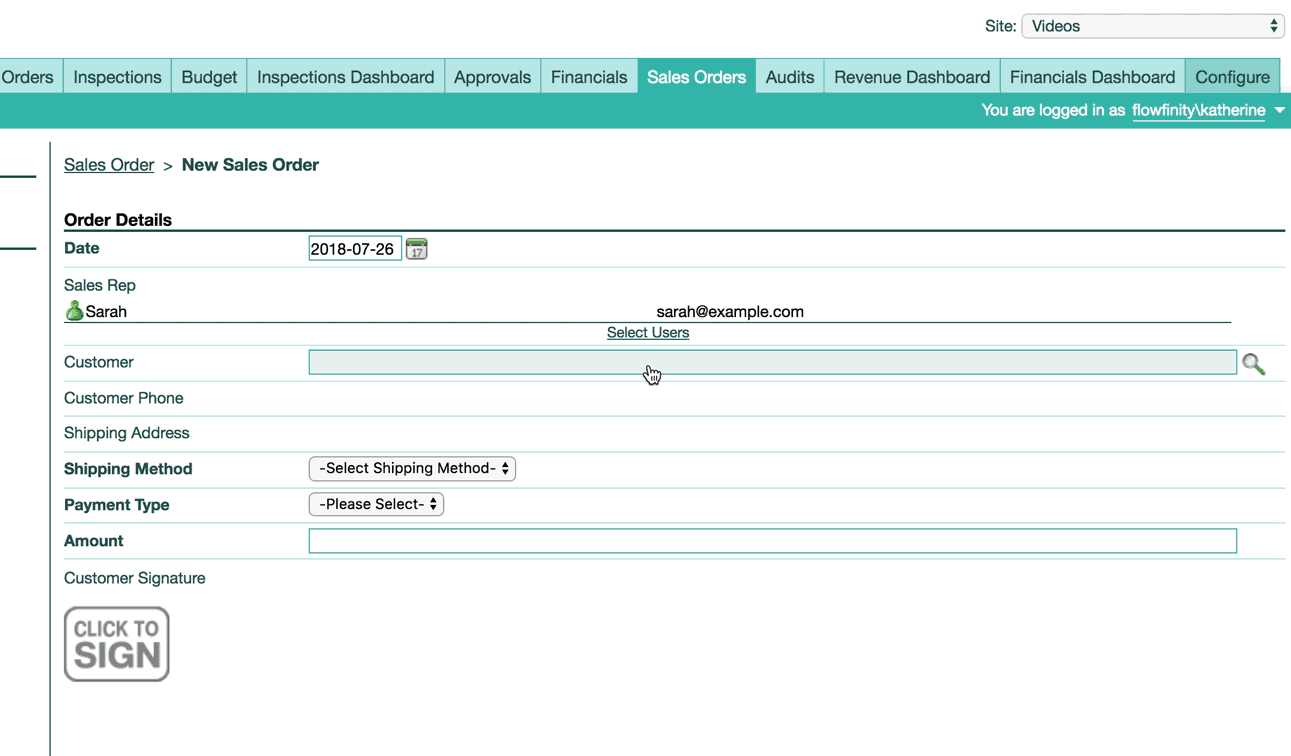The width and height of the screenshot is (1291, 756).
Task: Open the Configure tab
Action: (x=1232, y=77)
